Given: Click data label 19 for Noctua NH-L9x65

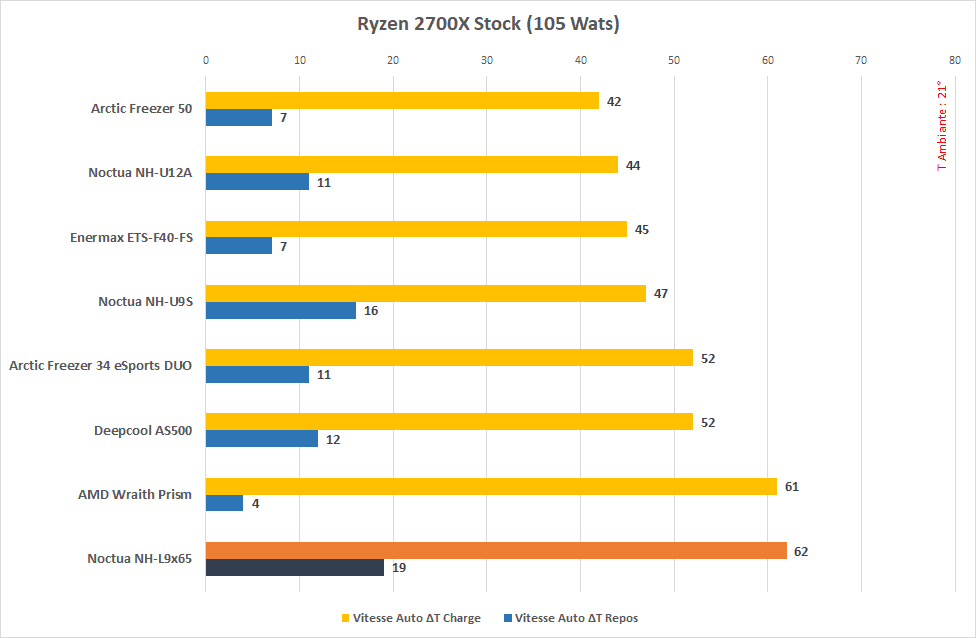Looking at the screenshot, I should pos(399,568).
